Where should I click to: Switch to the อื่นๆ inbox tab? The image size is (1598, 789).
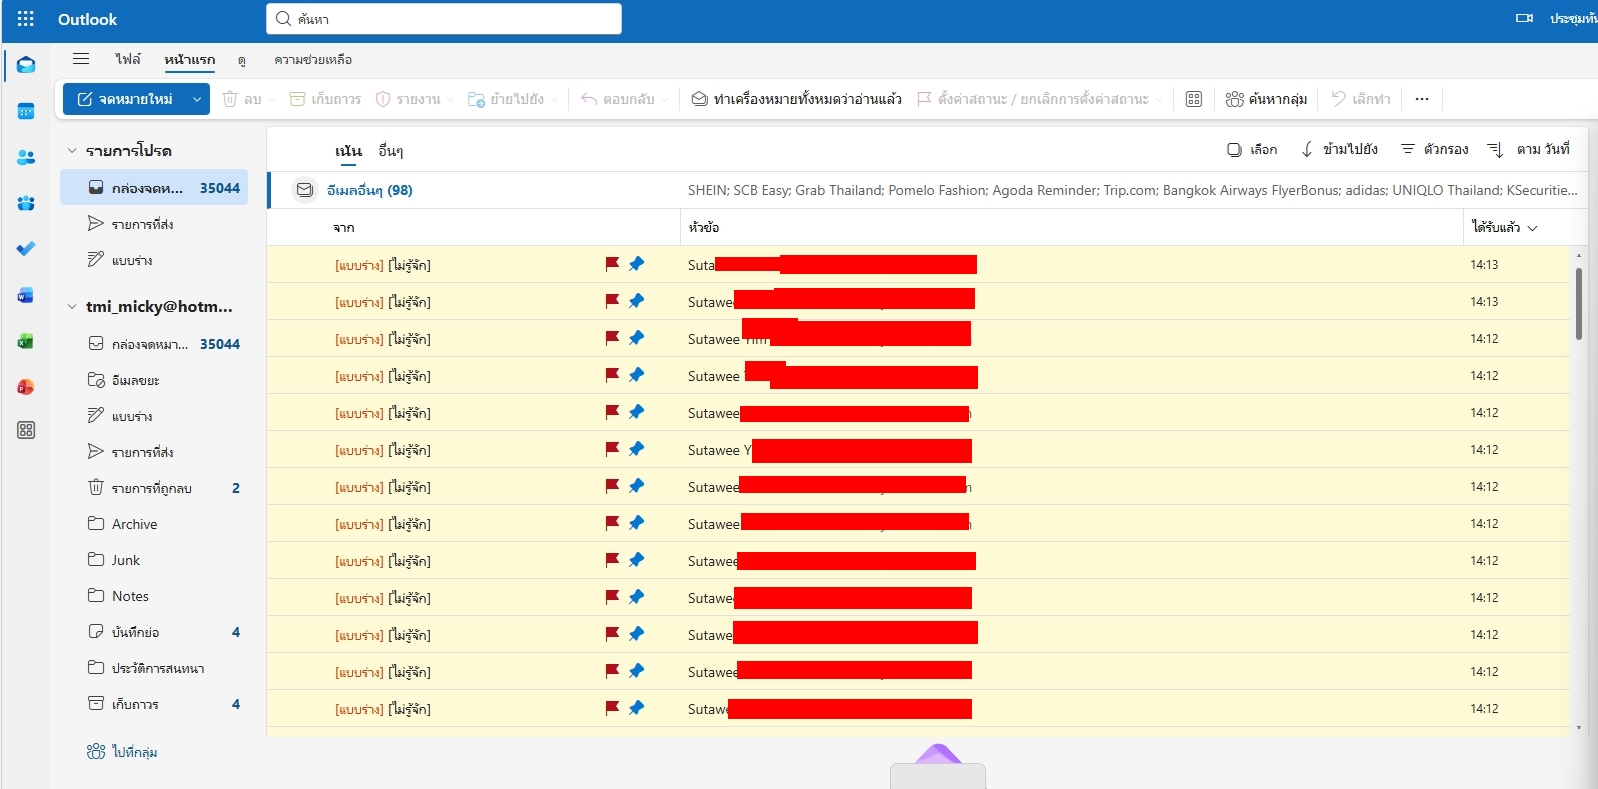click(x=391, y=151)
